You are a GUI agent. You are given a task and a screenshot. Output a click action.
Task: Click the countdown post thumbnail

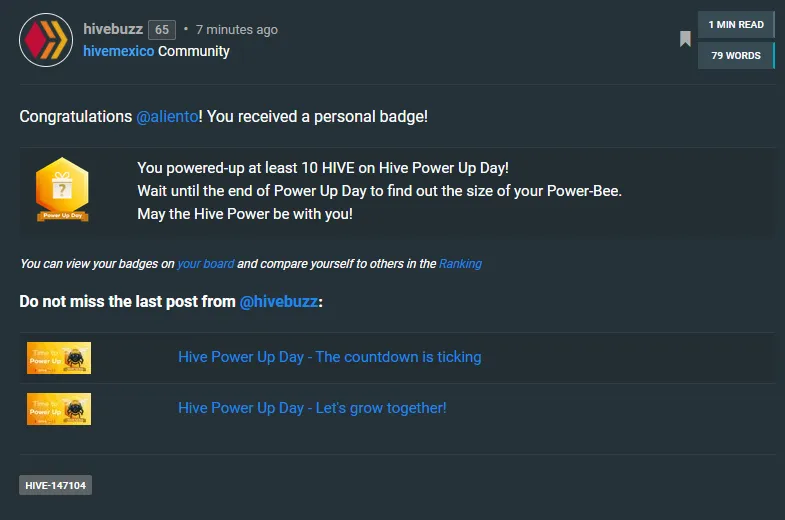click(x=59, y=357)
